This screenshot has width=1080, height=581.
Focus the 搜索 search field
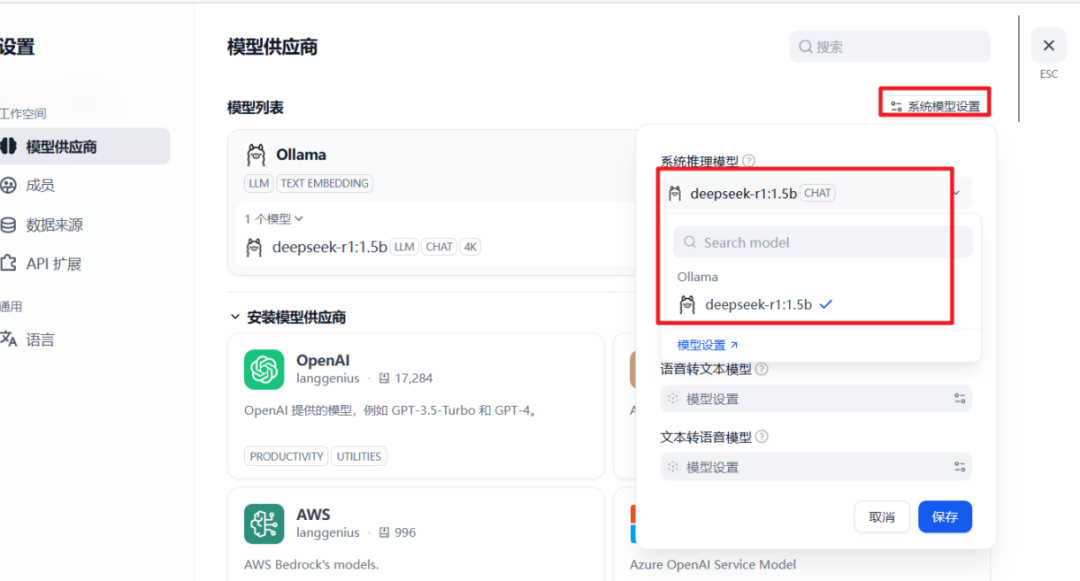890,47
